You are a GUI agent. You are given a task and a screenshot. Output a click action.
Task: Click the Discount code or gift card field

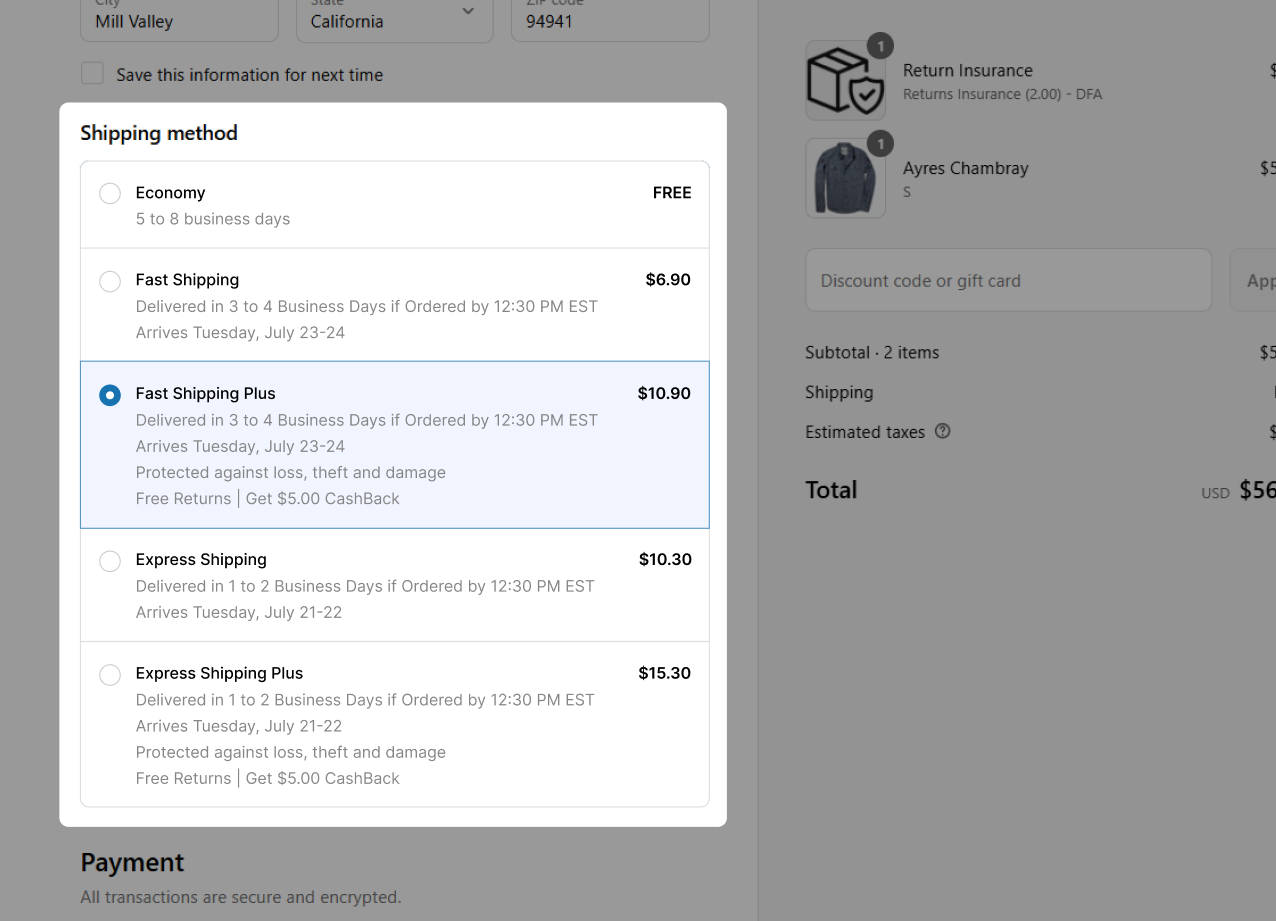(x=1008, y=280)
